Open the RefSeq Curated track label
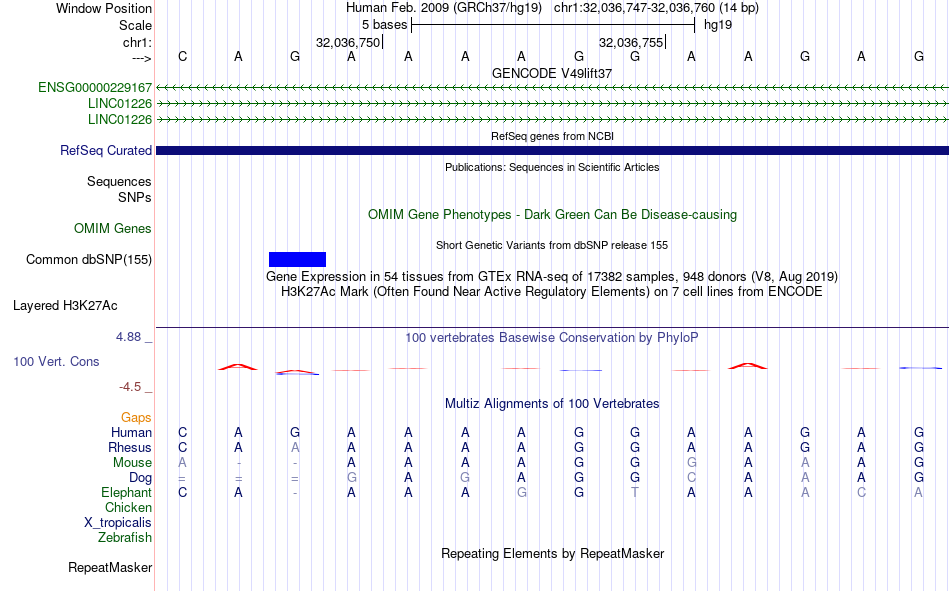The height and width of the screenshot is (591, 950). [105, 150]
